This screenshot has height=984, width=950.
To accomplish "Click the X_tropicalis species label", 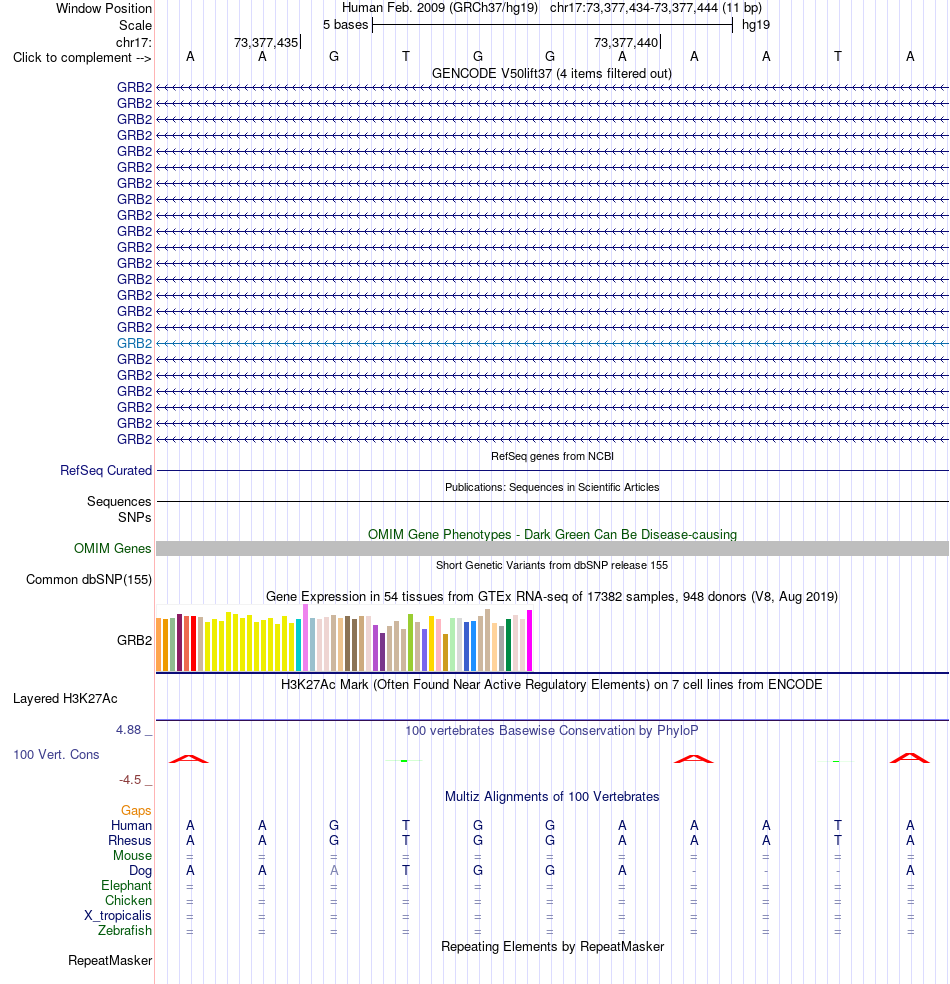I will 118,916.
